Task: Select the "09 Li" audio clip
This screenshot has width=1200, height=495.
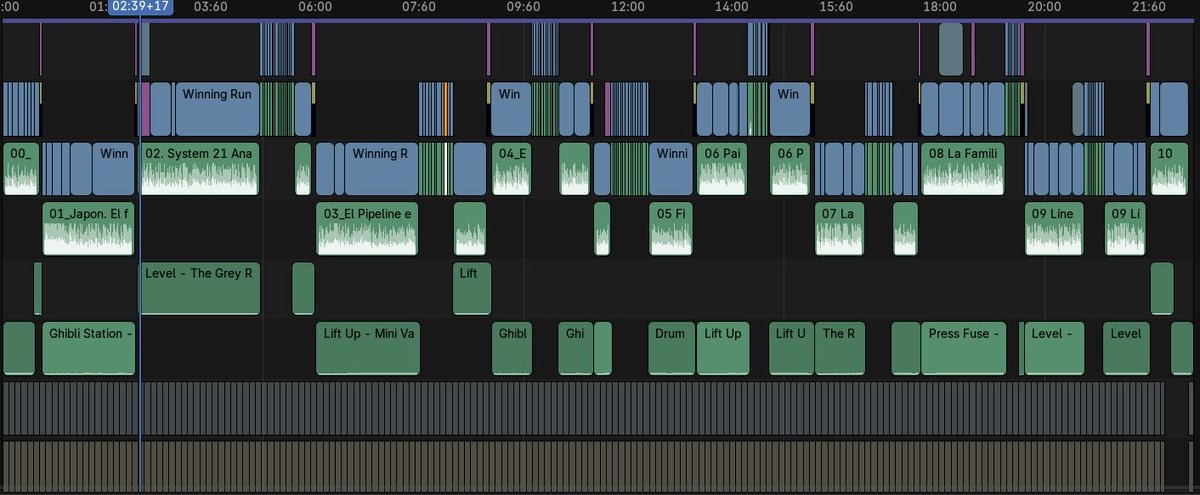Action: tap(1125, 229)
